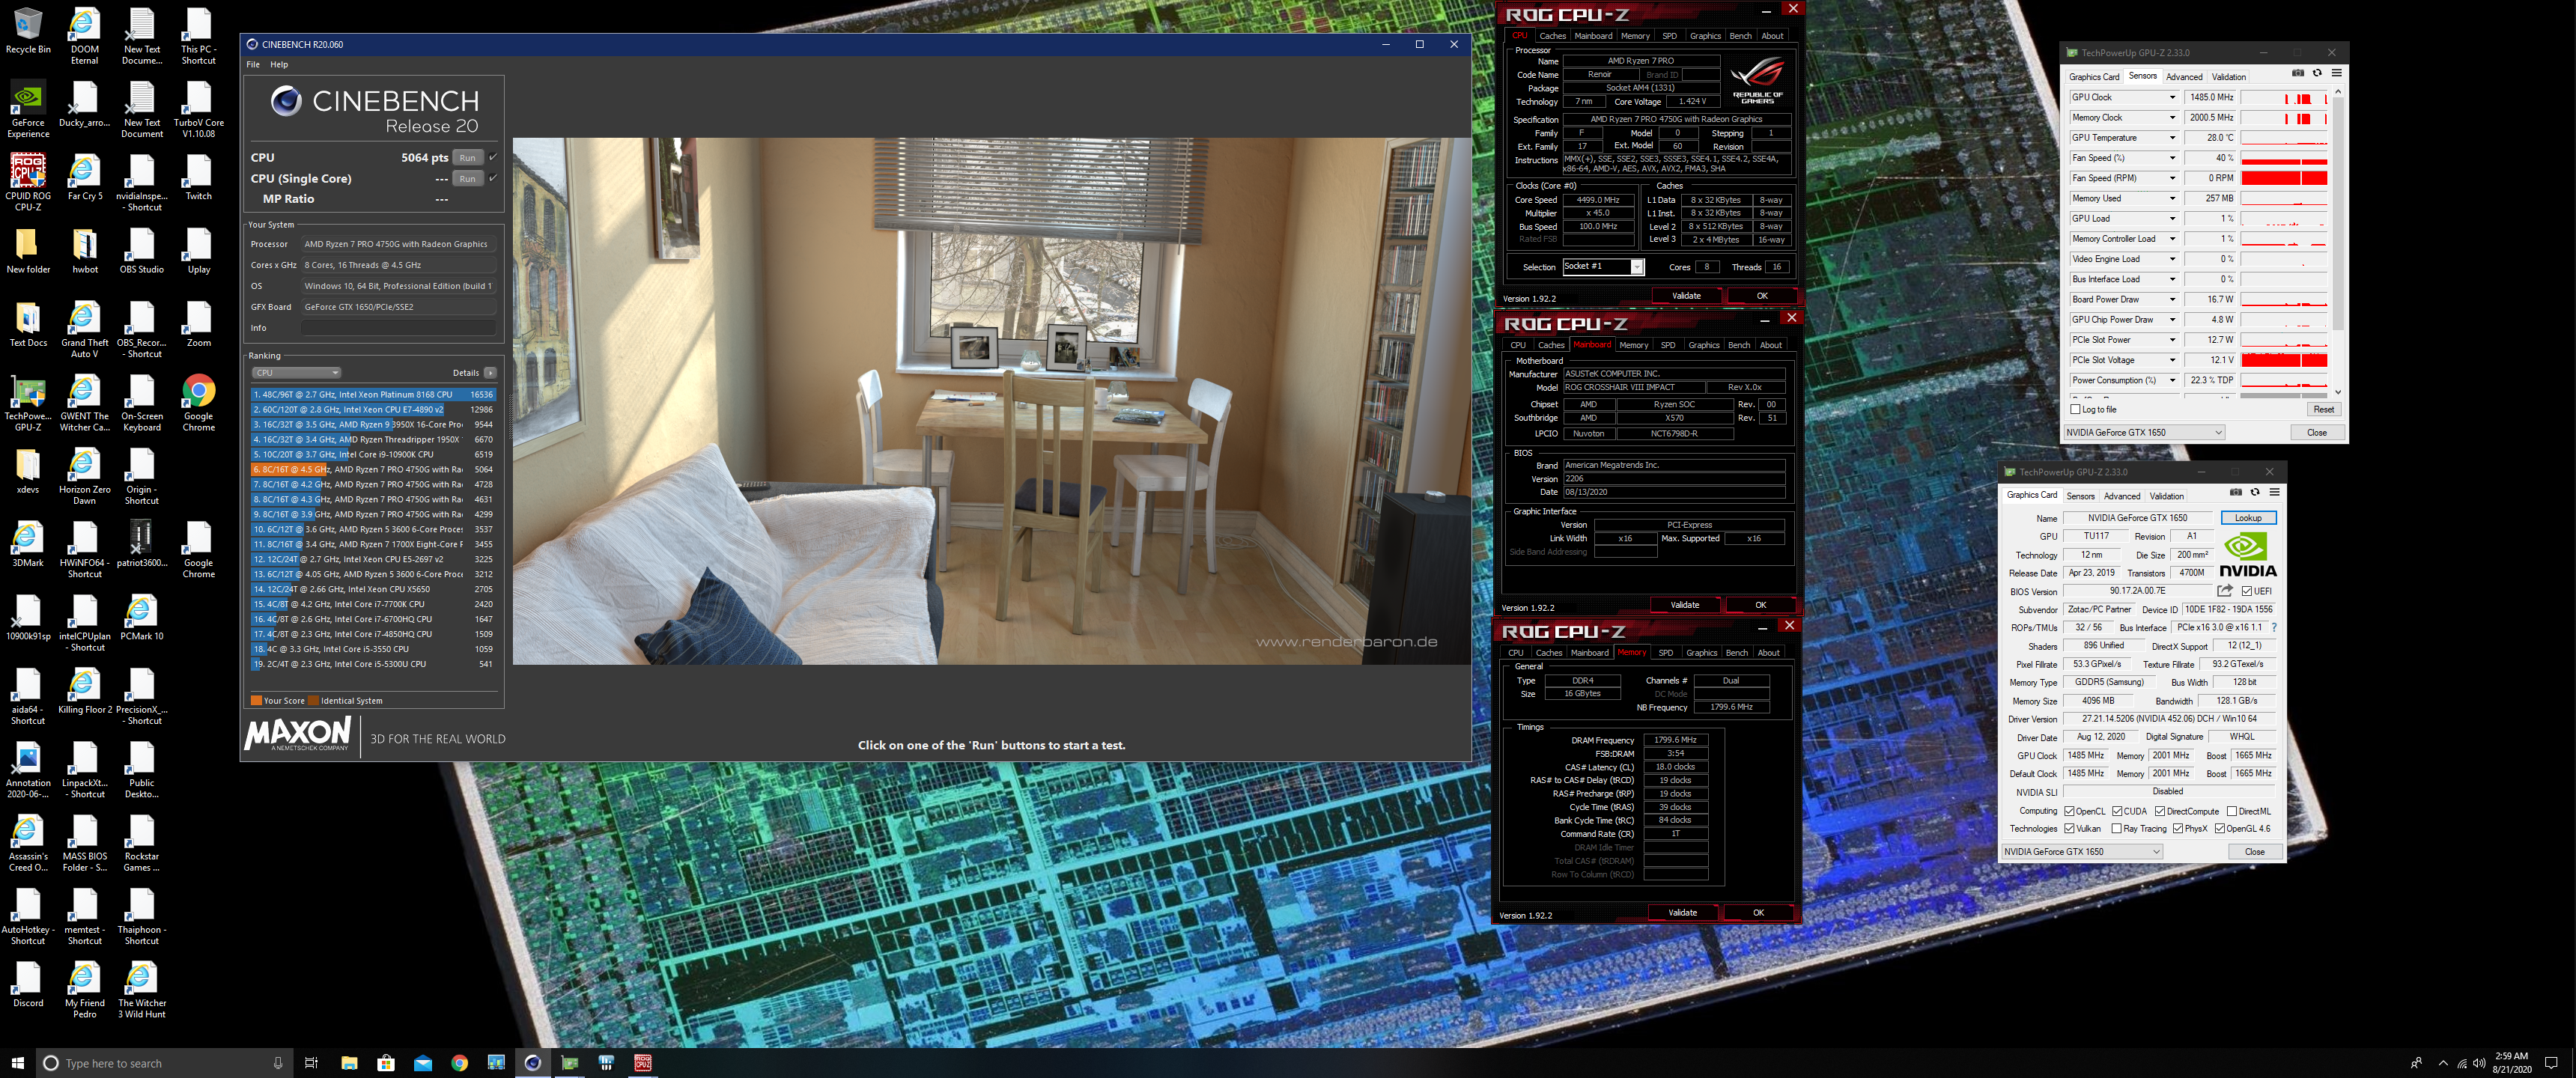2576x1078 pixels.
Task: Open GPU selector dropdown in GPU-Z Sensors window
Action: tap(2144, 433)
